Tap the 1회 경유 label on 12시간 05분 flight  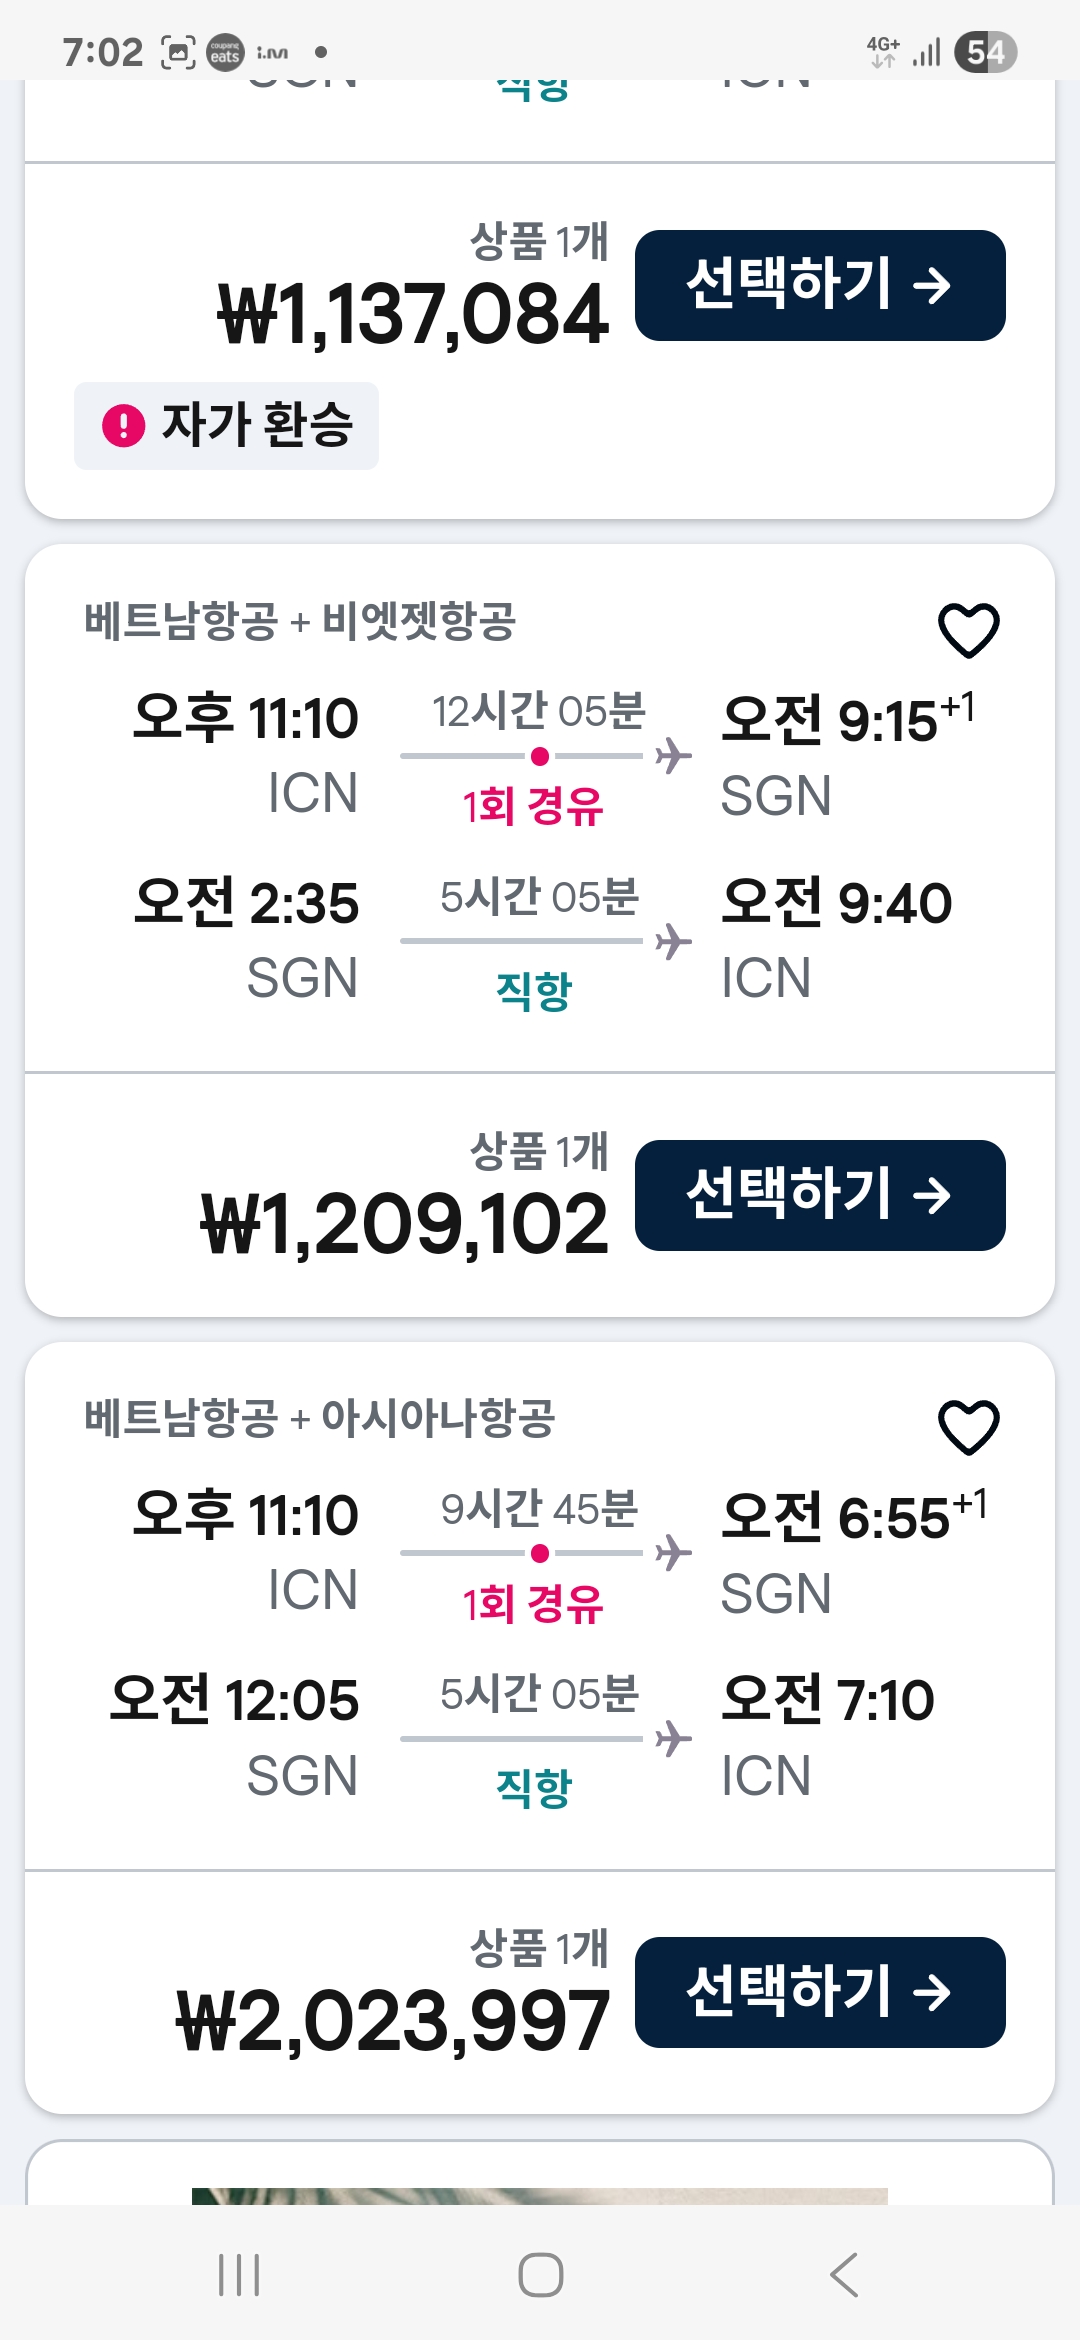click(x=533, y=806)
